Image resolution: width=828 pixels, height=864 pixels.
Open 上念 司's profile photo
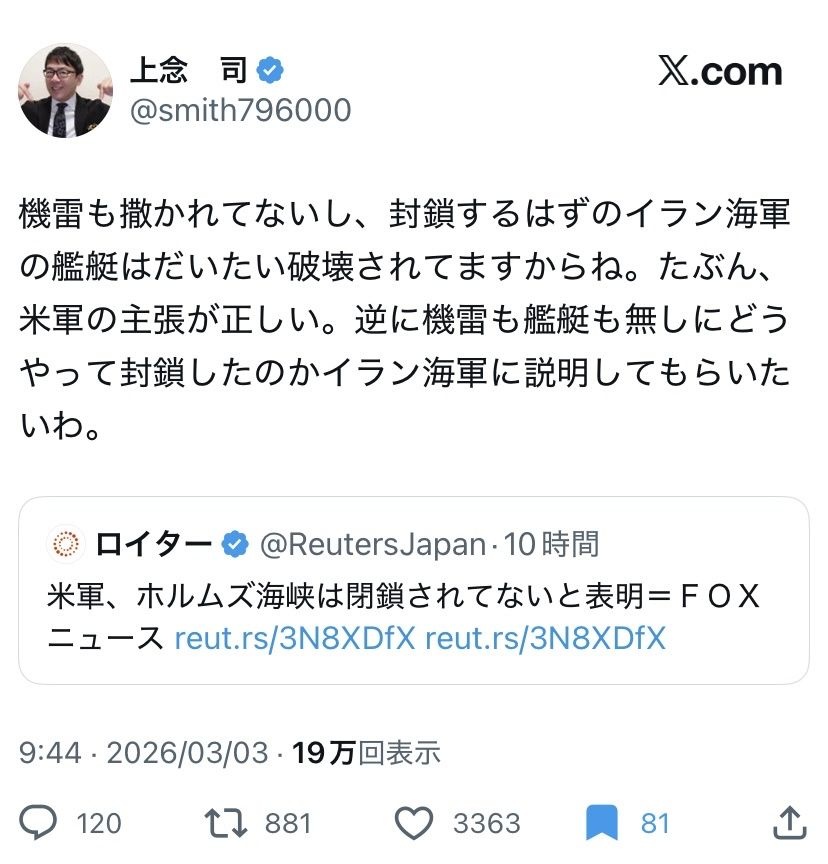tap(65, 90)
